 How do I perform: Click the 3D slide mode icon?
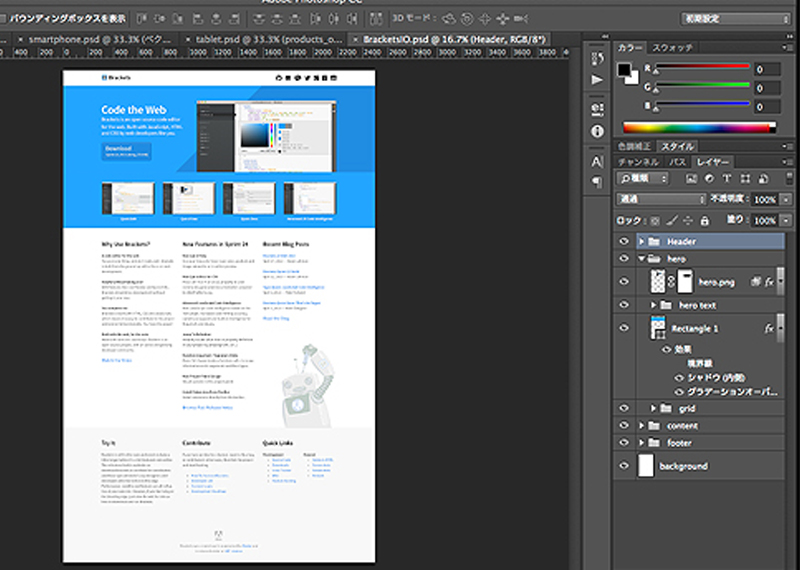point(503,19)
